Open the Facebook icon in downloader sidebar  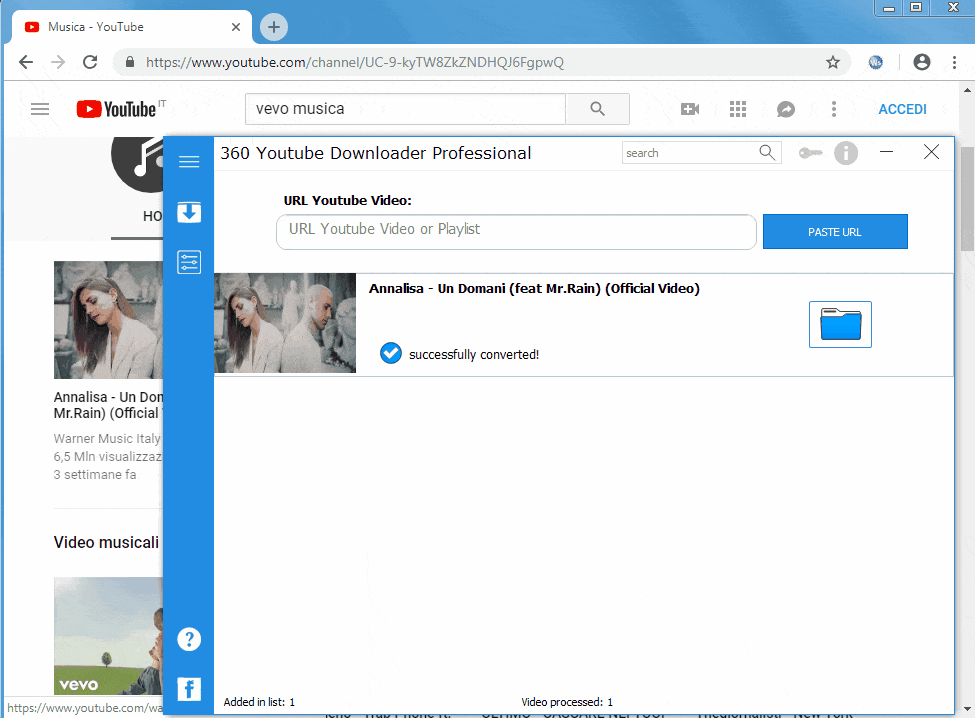pyautogui.click(x=189, y=689)
